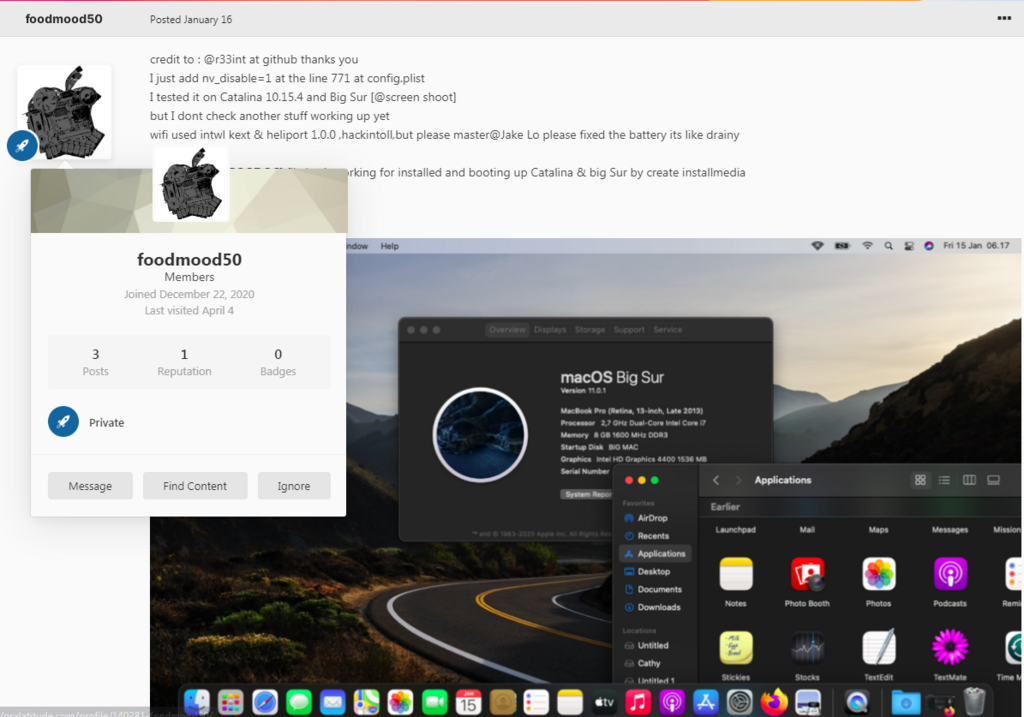
Task: Open the Podcasts app in Applications
Action: [x=949, y=575]
